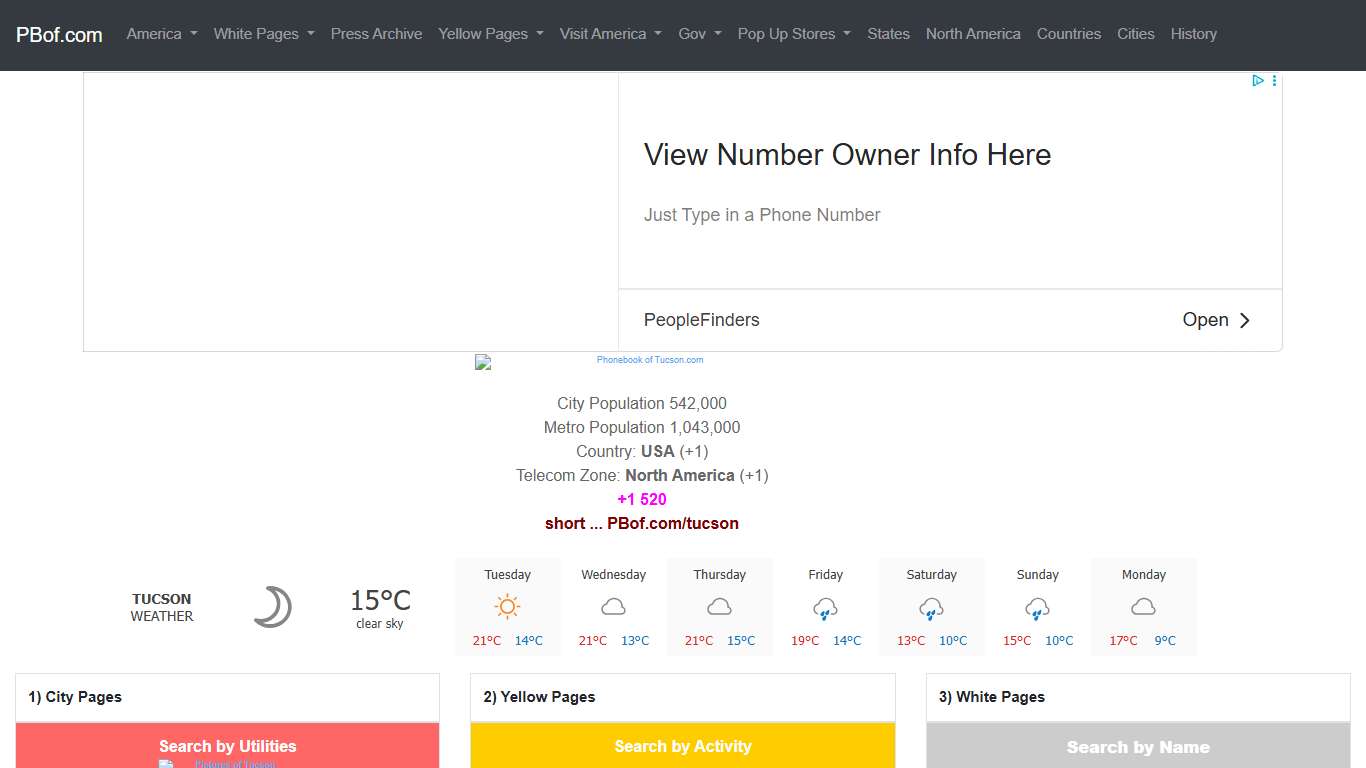
Task: Click the gray Search by Name button
Action: (x=1137, y=746)
